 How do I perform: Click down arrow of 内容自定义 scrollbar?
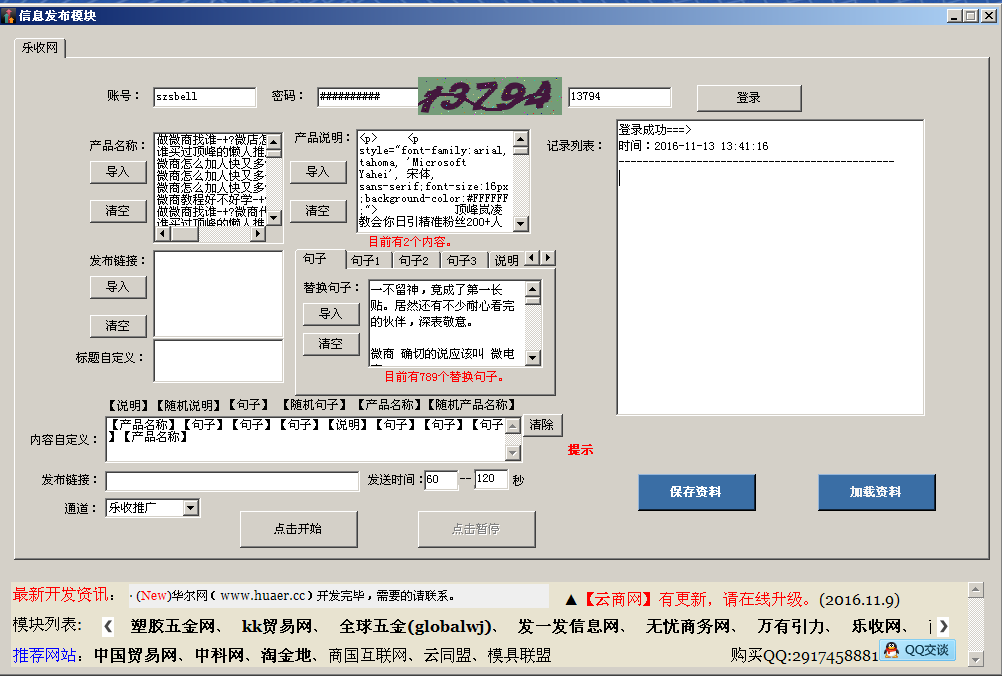pos(513,453)
